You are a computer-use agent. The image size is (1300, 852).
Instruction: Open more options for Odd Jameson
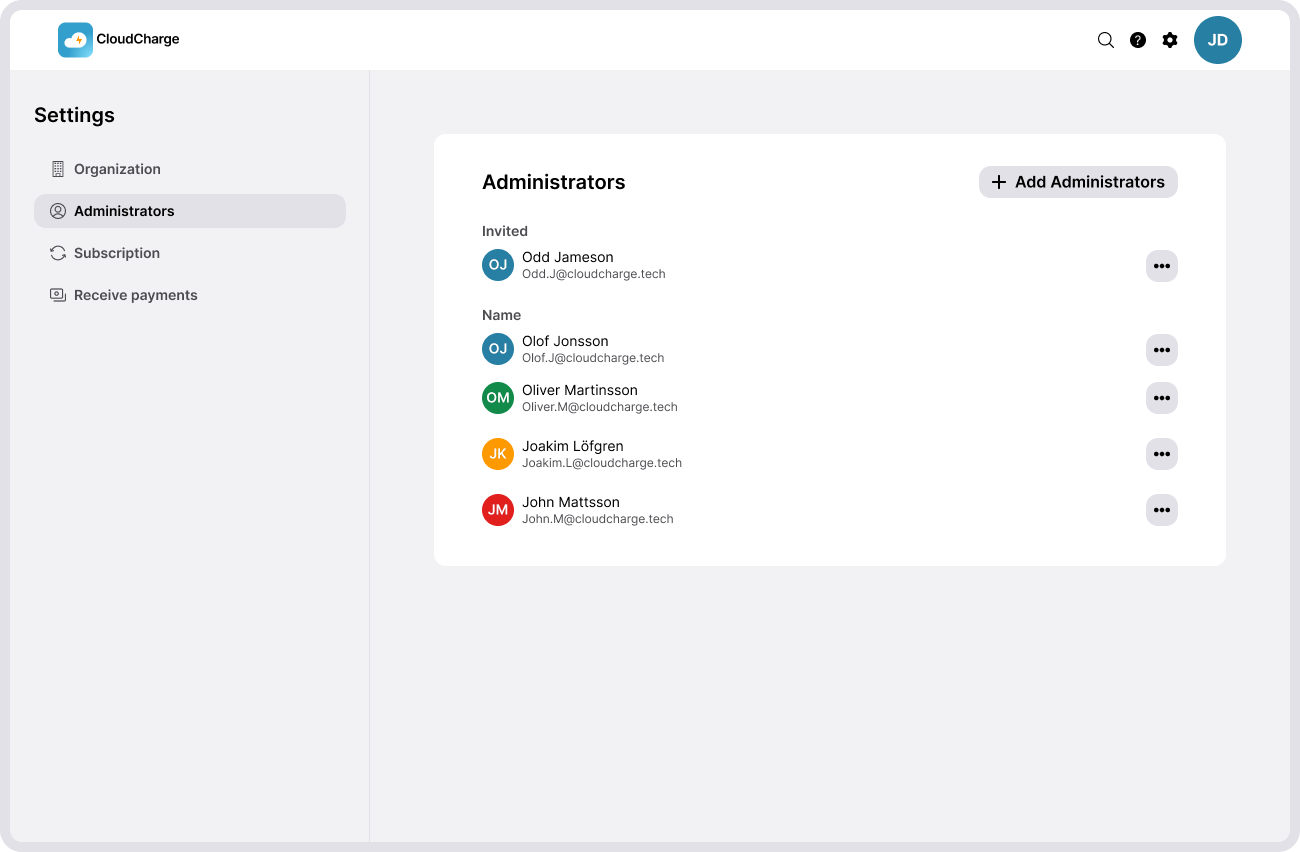click(x=1162, y=266)
